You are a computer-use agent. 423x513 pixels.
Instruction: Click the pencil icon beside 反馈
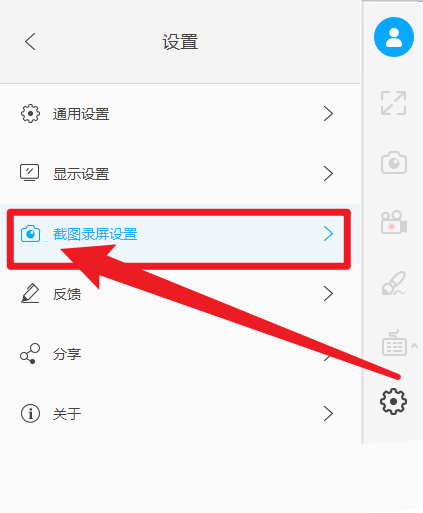30,293
